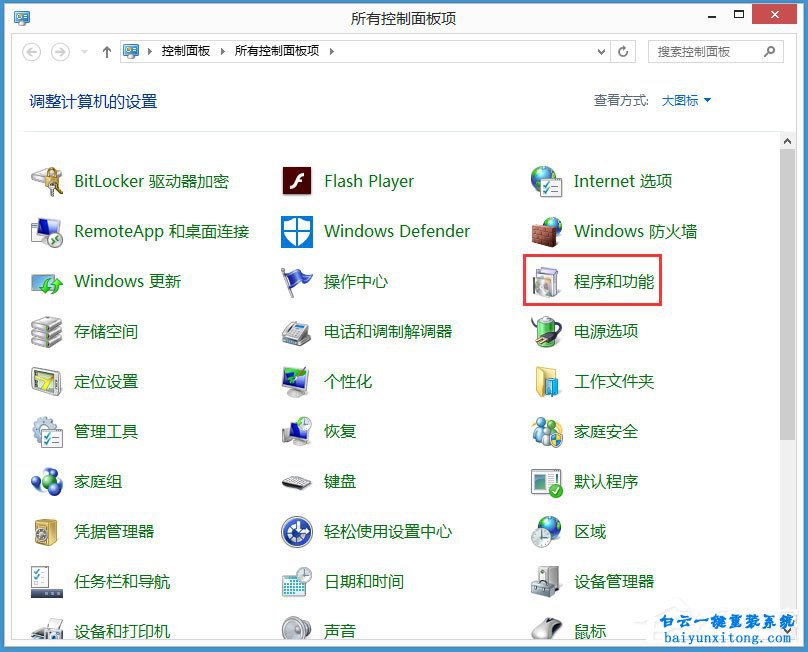Open 程序和功能 (Programs and Features)
Viewport: 808px width, 652px height.
coord(614,281)
